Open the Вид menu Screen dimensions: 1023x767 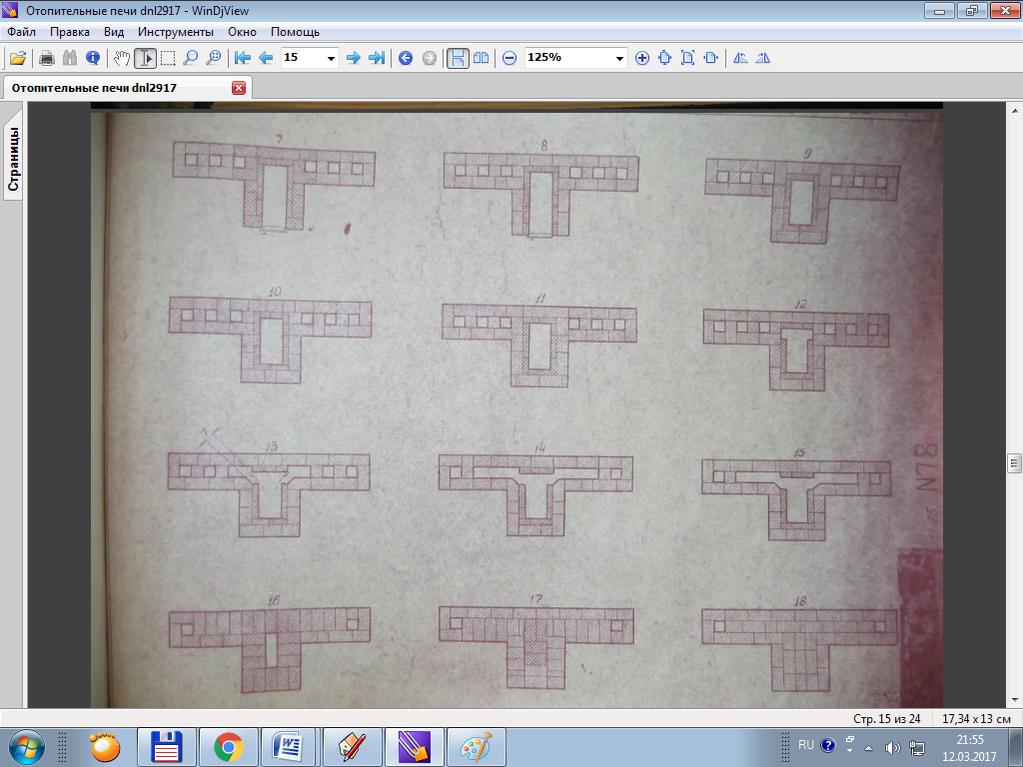114,31
